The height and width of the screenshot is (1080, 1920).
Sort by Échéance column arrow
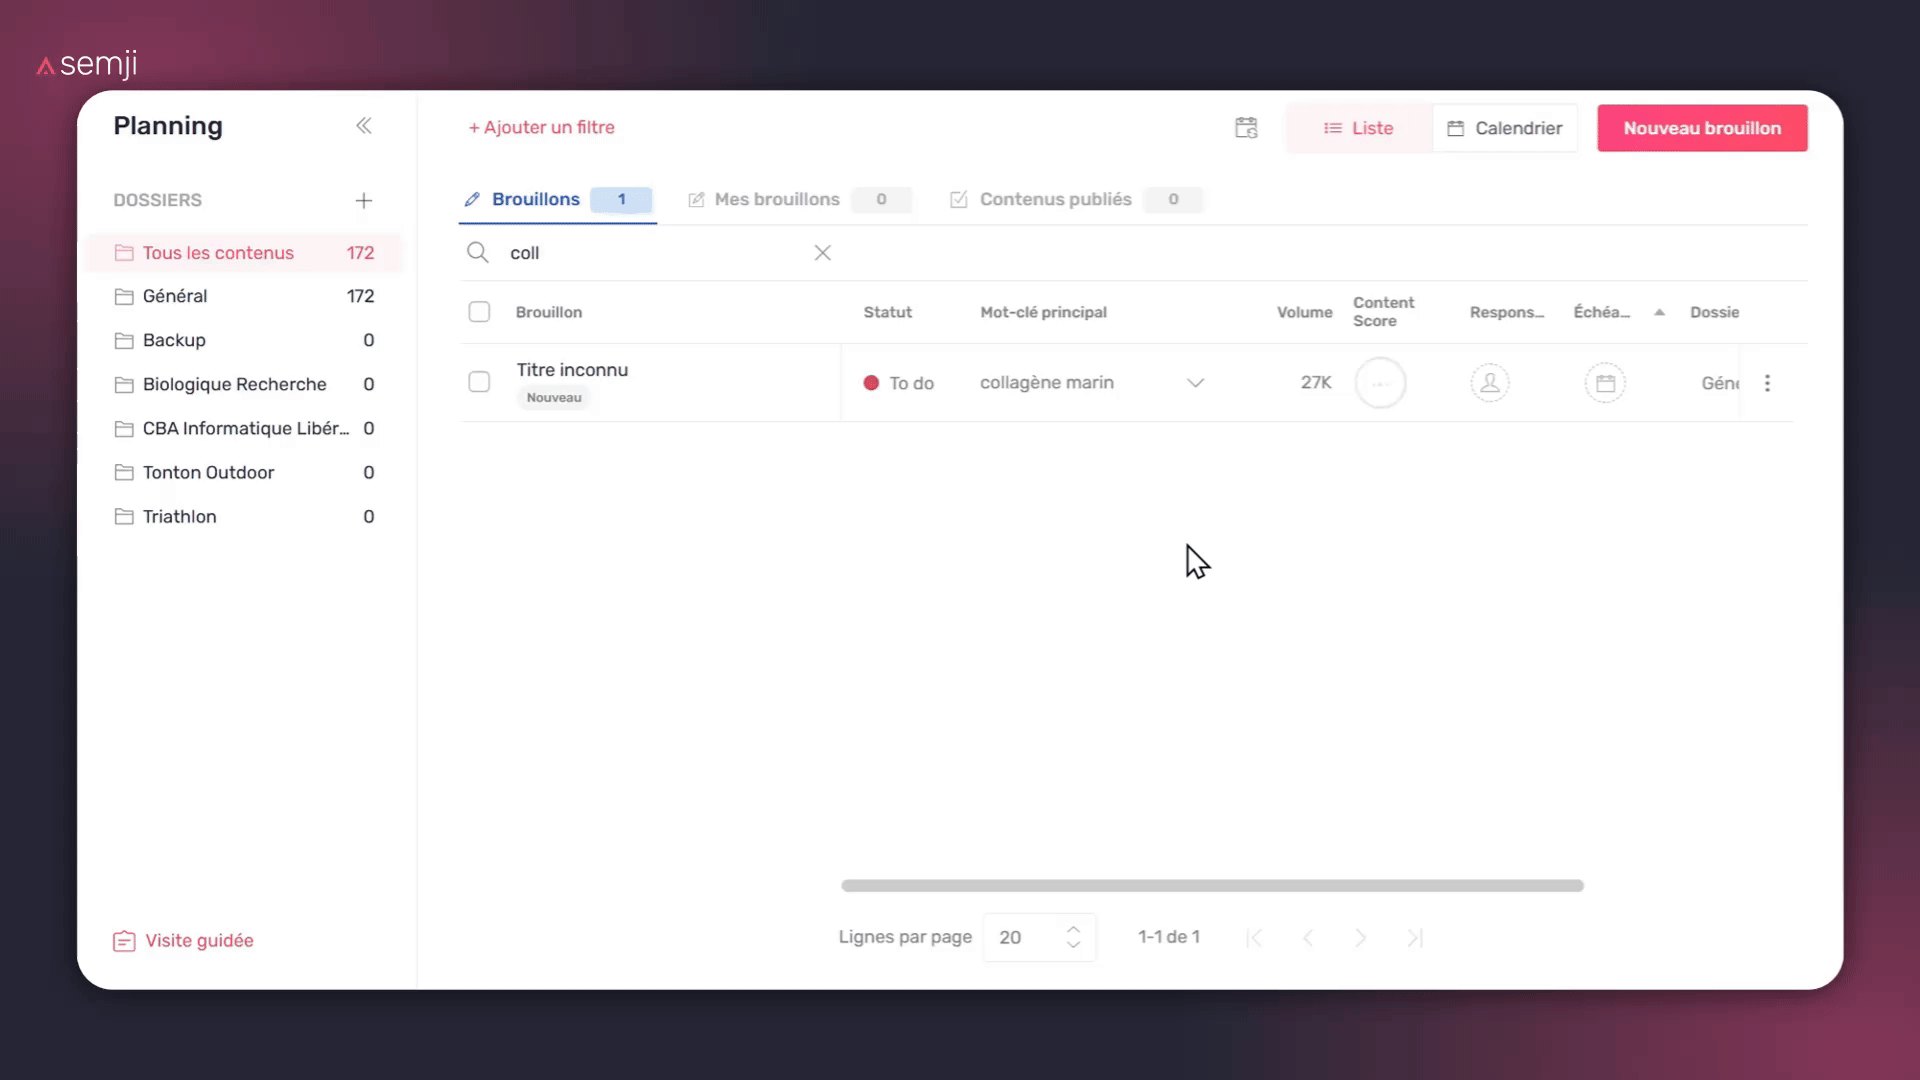[x=1659, y=312]
